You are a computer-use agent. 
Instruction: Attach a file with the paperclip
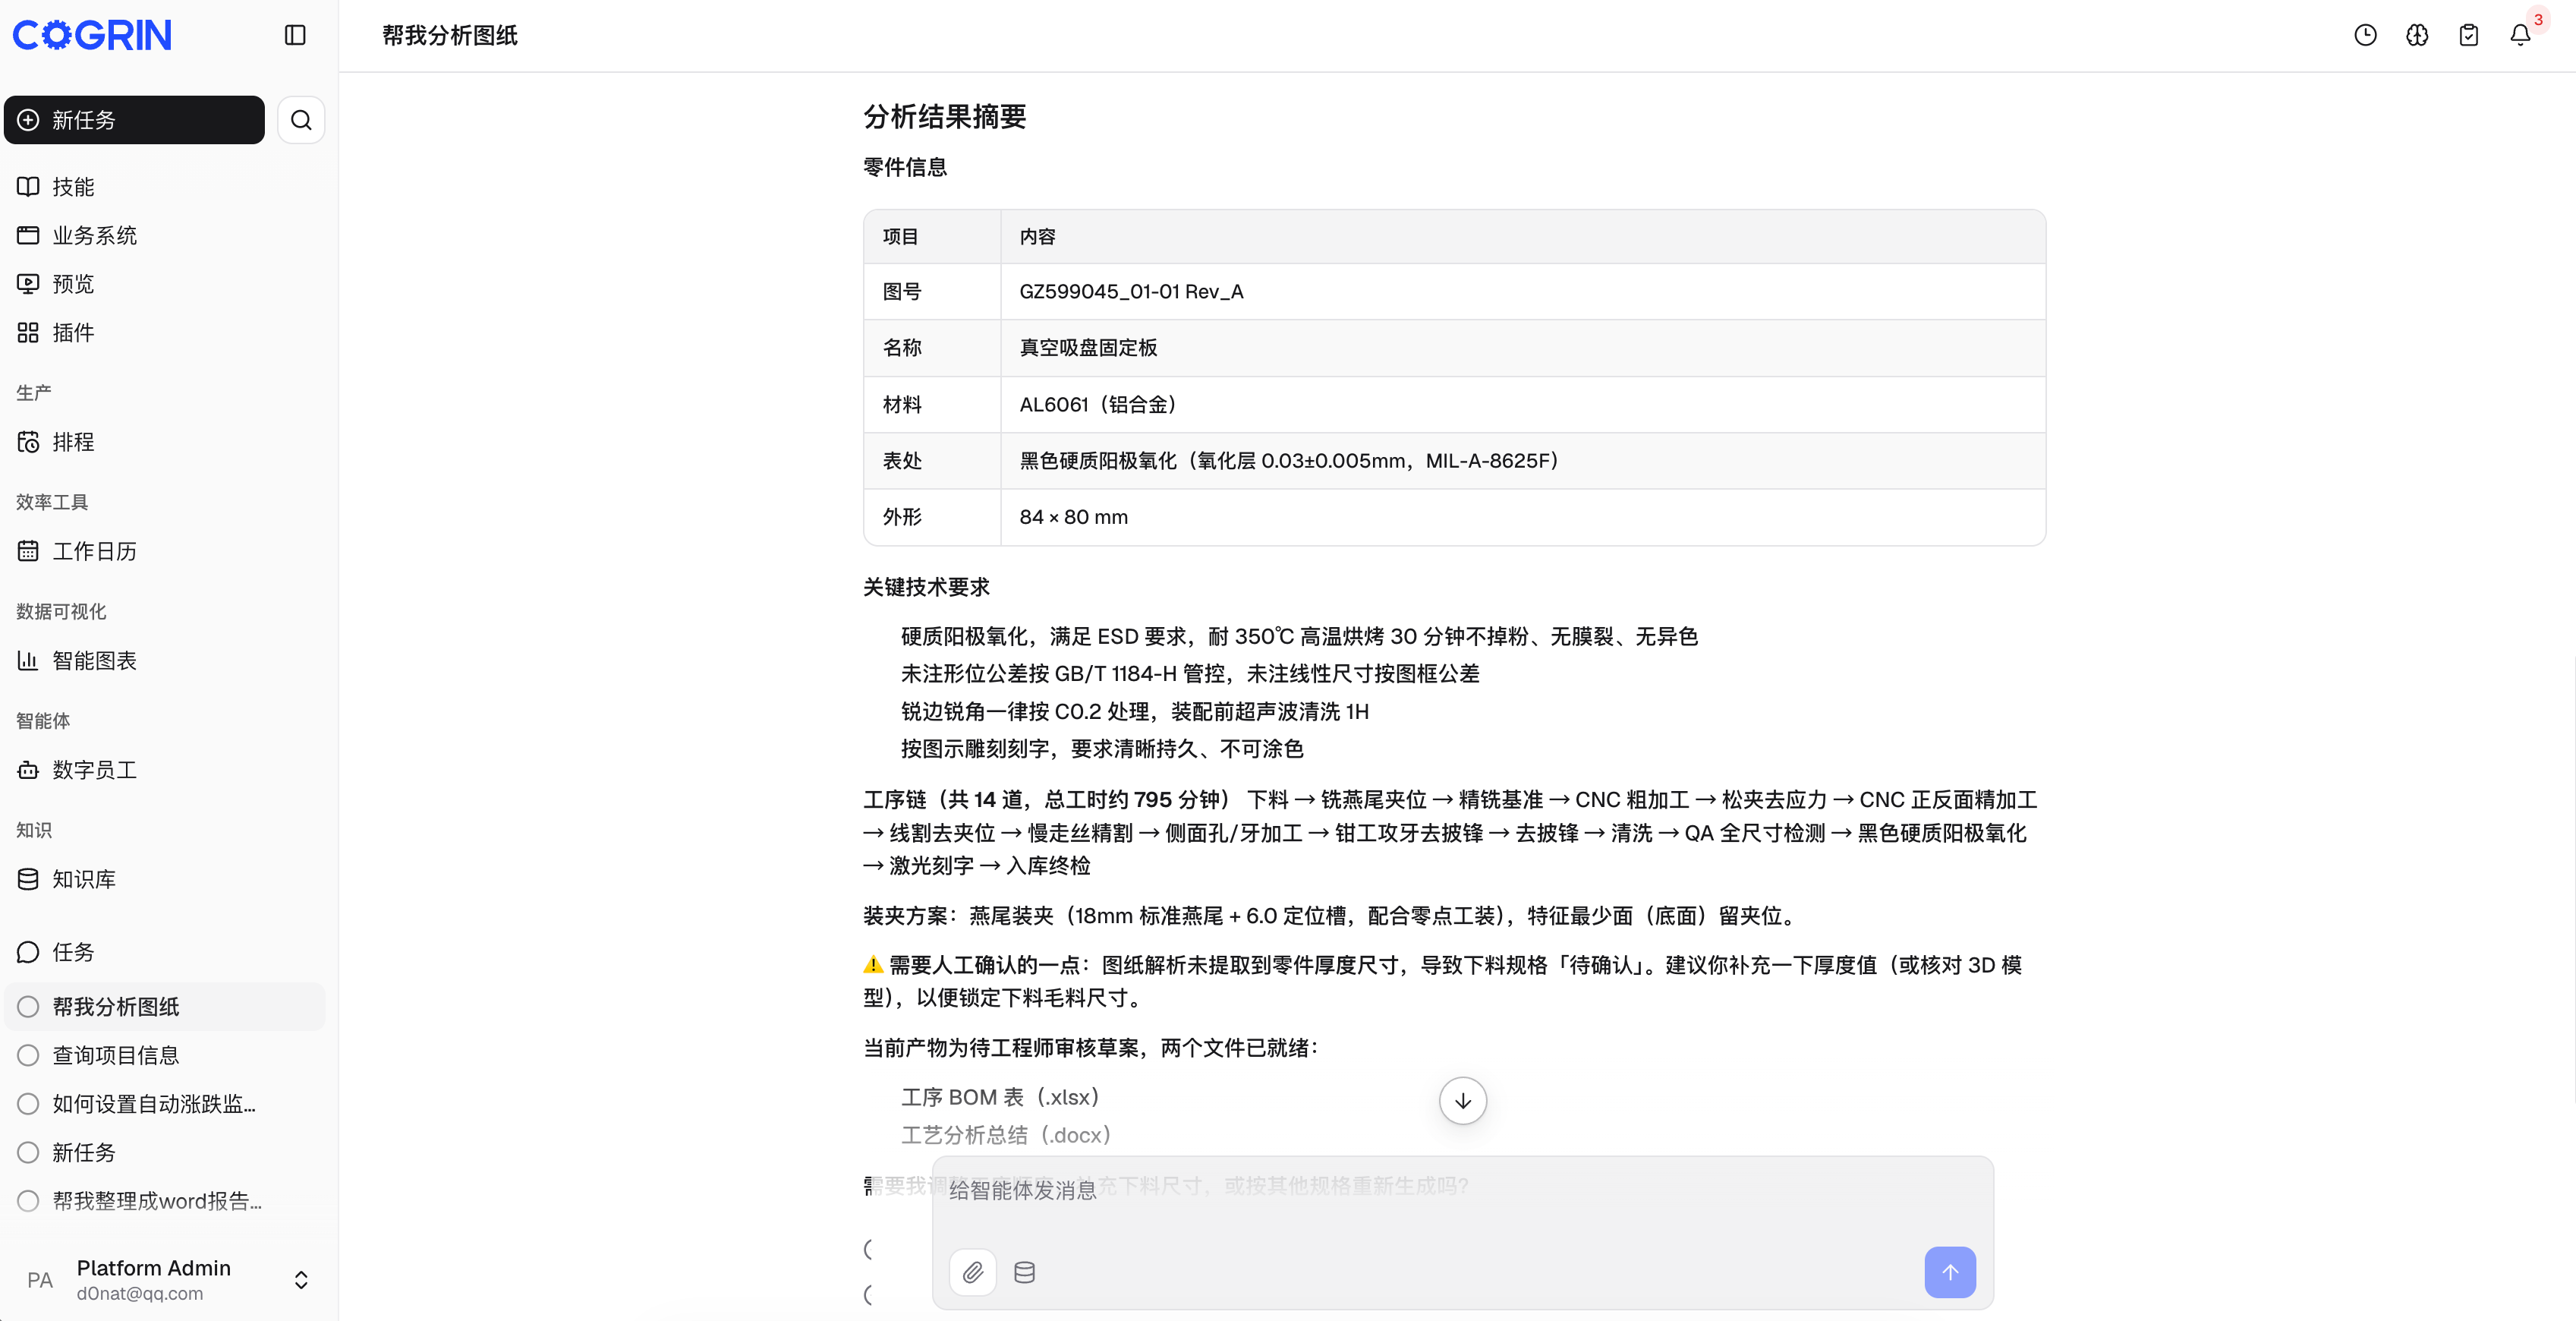click(973, 1272)
